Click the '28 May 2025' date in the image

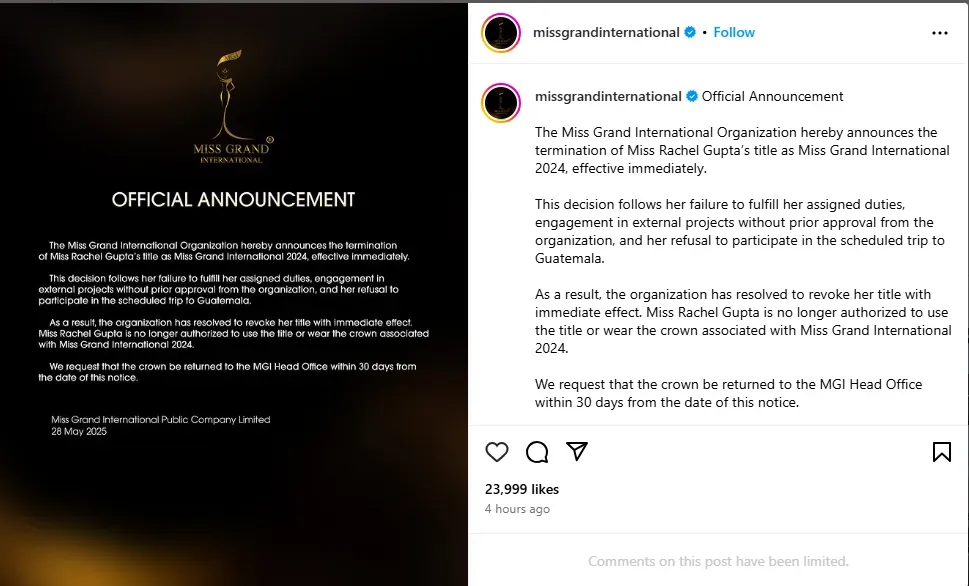pos(79,431)
